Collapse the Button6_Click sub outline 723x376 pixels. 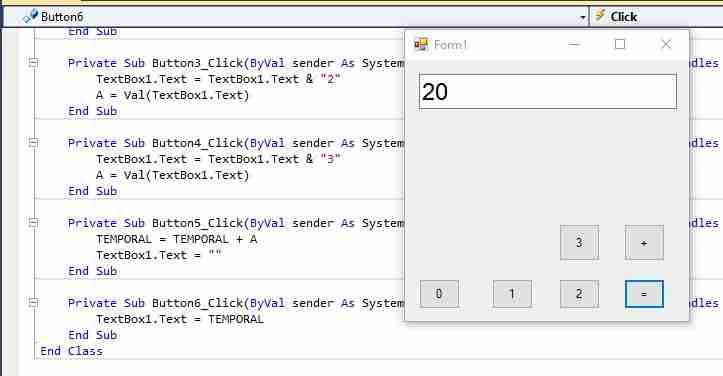33,303
